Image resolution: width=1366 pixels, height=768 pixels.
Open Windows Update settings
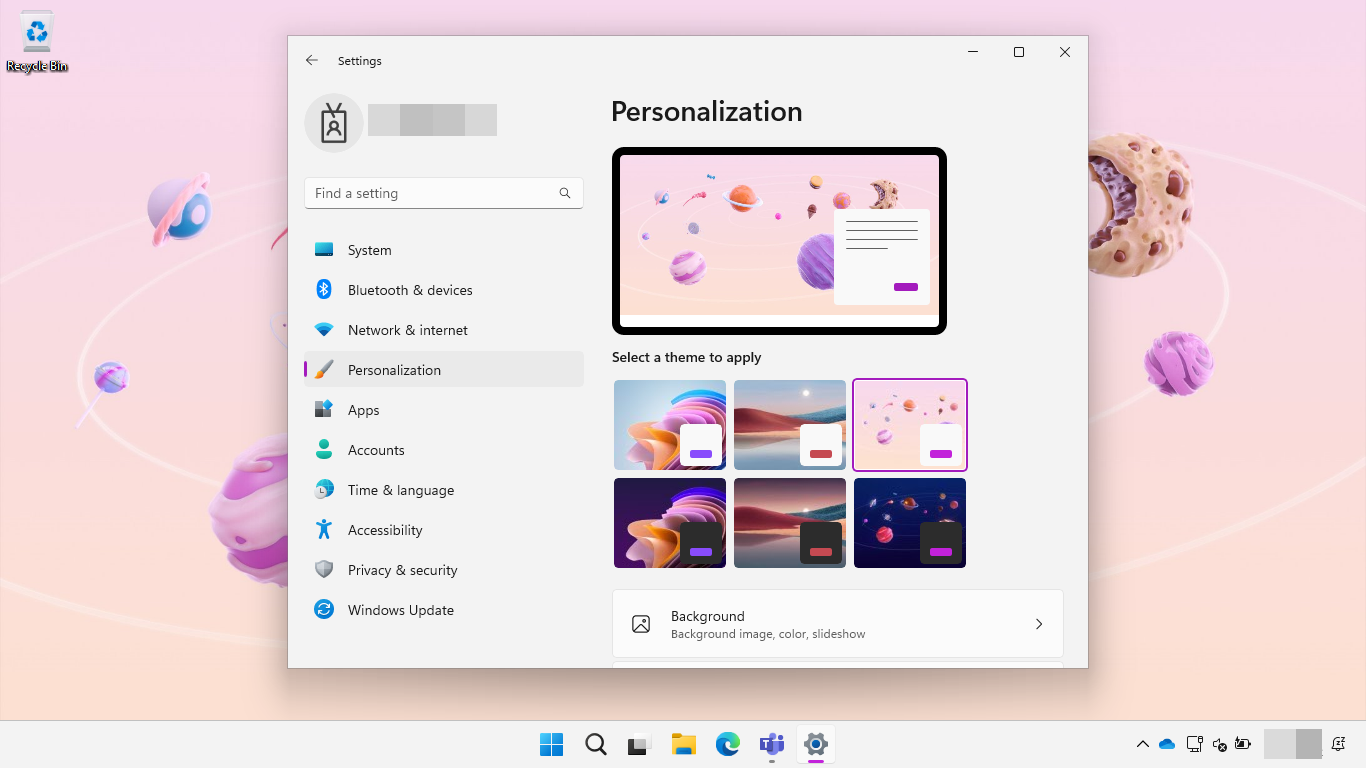point(400,609)
